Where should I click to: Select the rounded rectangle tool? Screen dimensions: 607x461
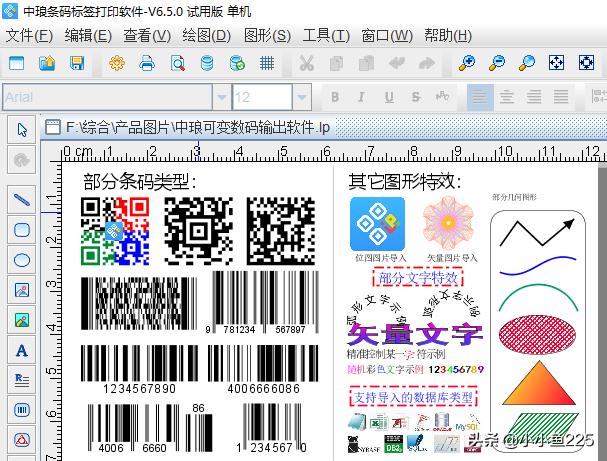22,229
